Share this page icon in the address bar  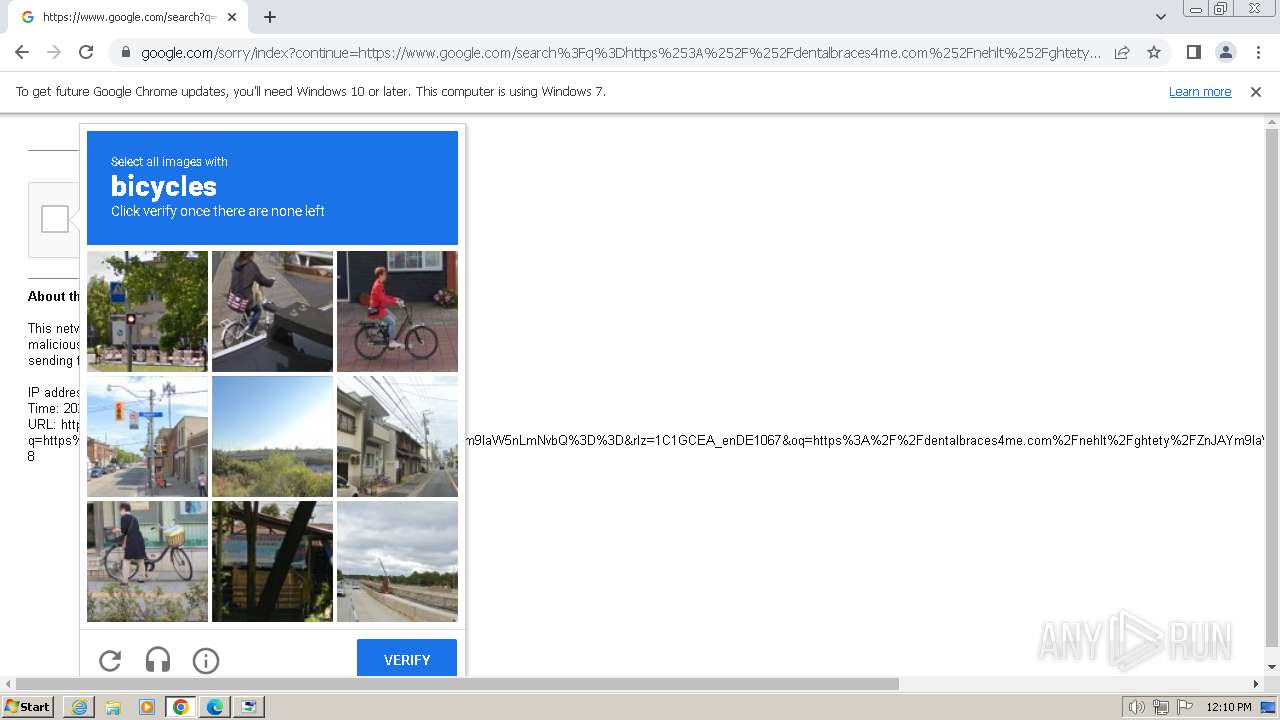[x=1122, y=52]
